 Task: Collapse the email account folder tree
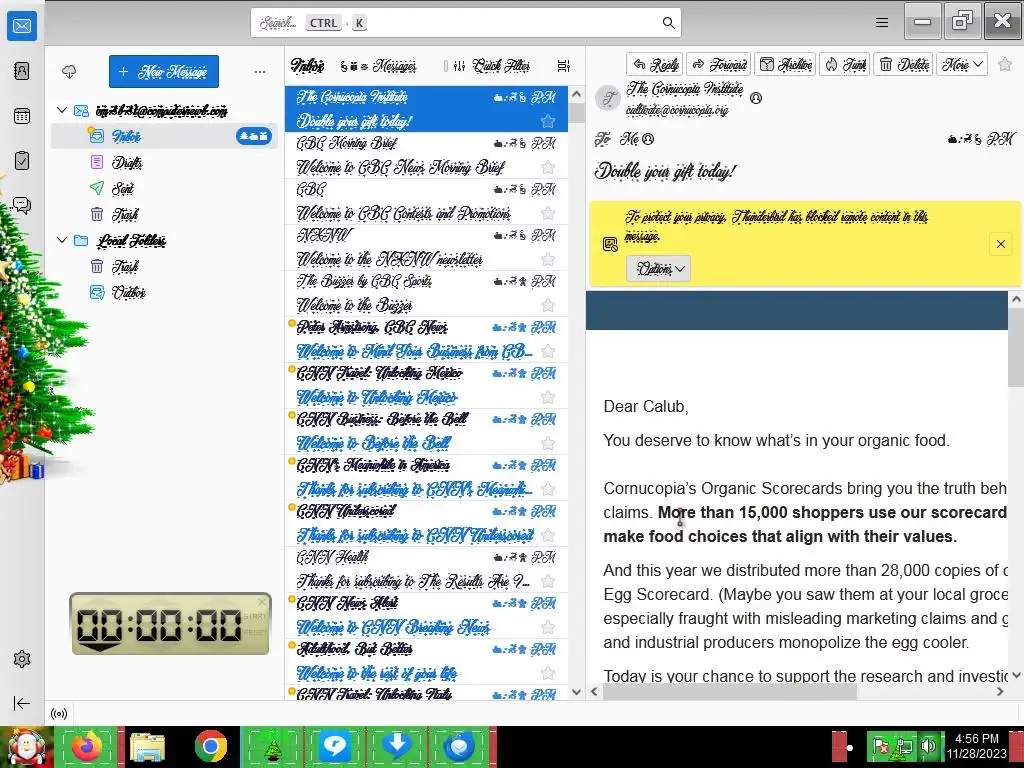coord(62,110)
